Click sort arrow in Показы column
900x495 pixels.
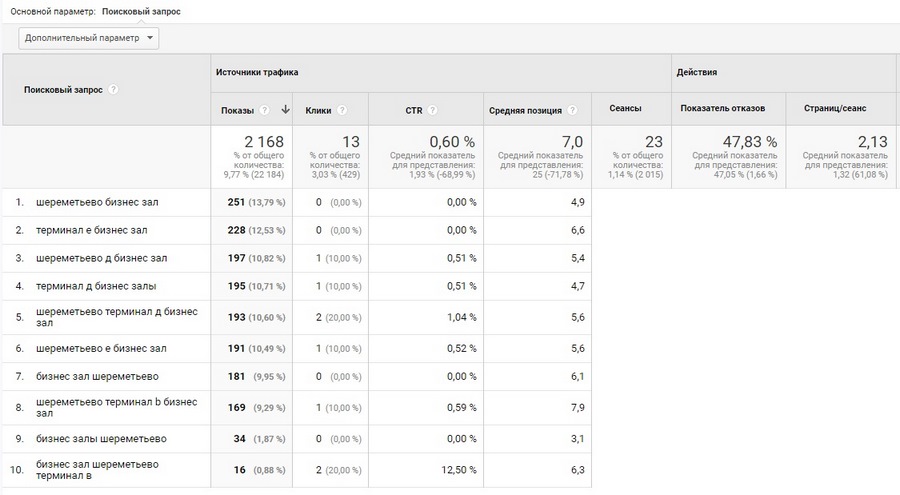click(x=285, y=110)
